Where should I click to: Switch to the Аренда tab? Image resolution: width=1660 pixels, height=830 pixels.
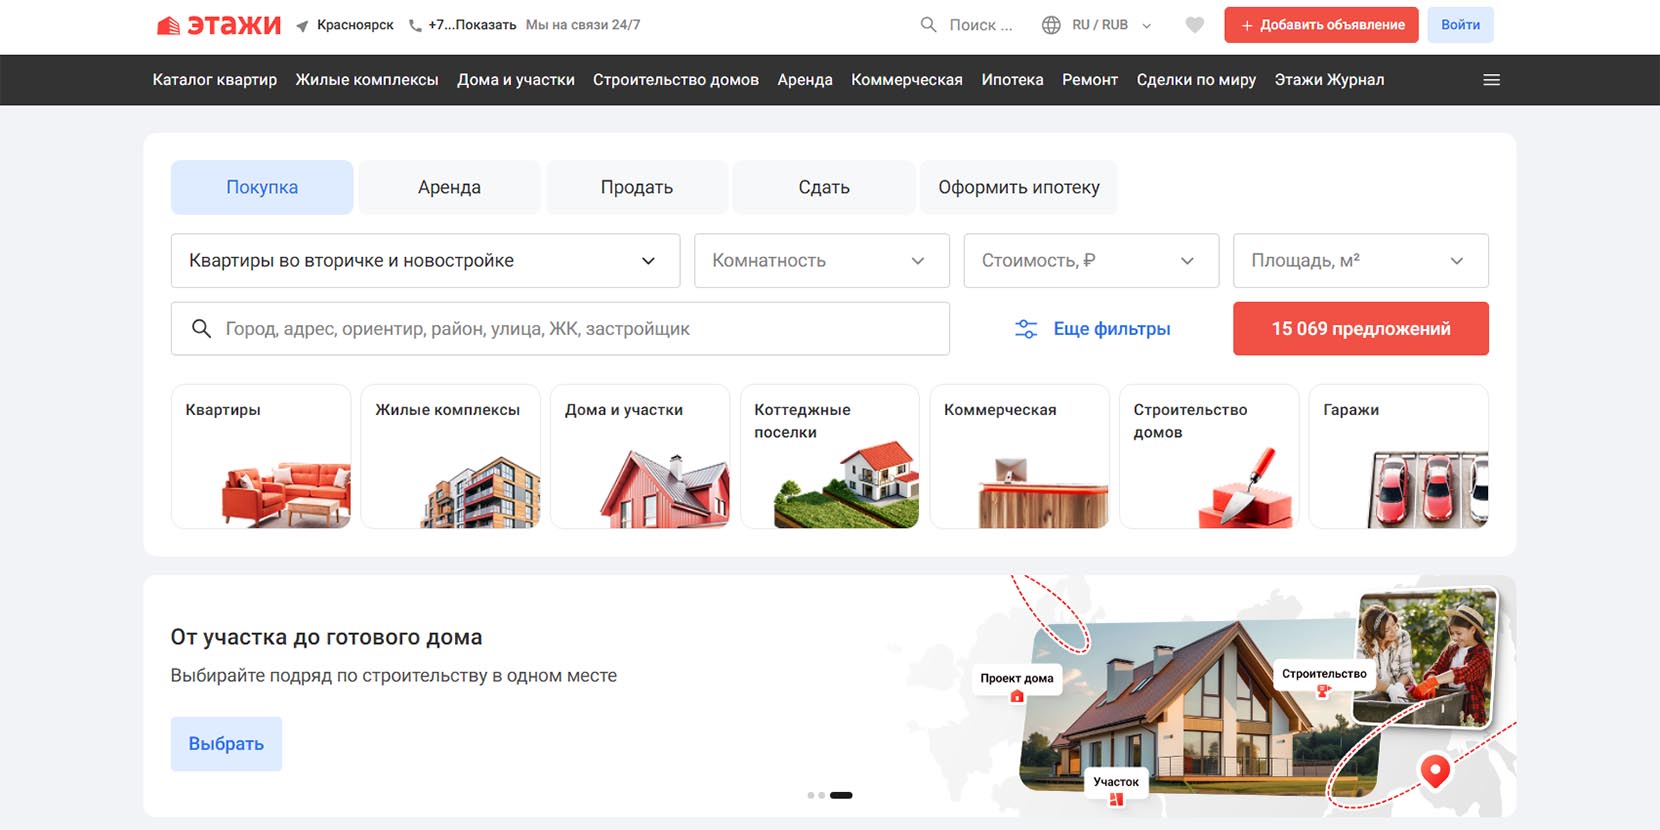(449, 187)
